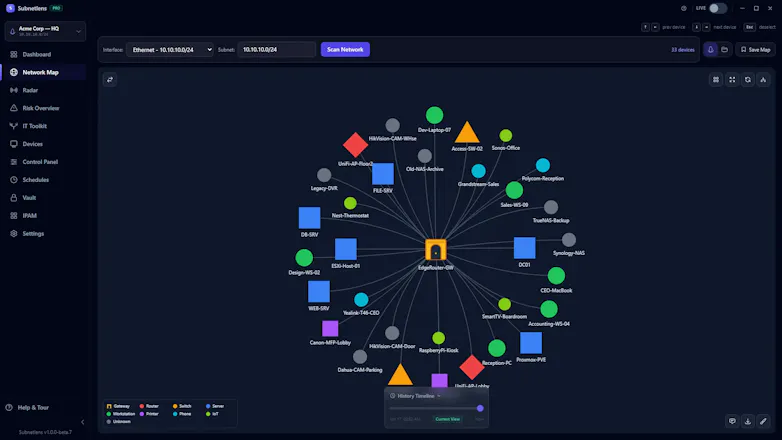
Task: Click the 33 devices count
Action: [682, 50]
